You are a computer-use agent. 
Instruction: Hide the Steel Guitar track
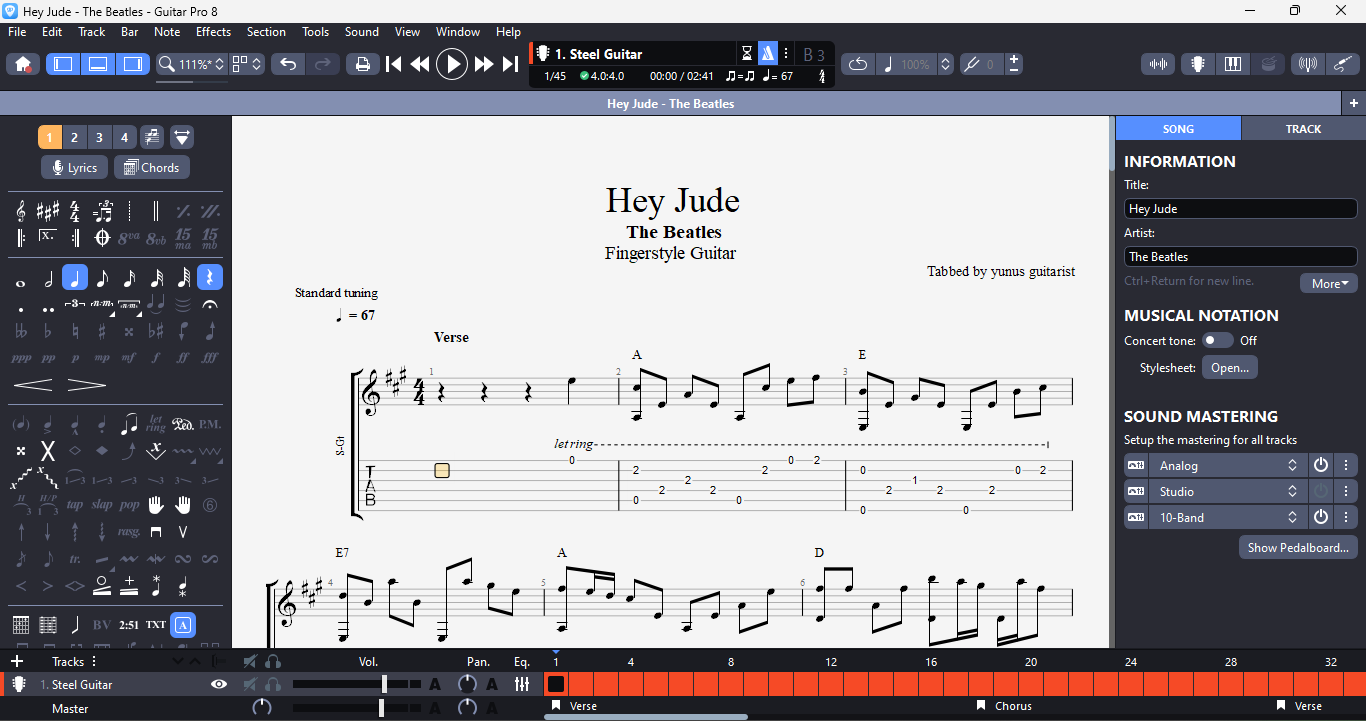point(219,684)
